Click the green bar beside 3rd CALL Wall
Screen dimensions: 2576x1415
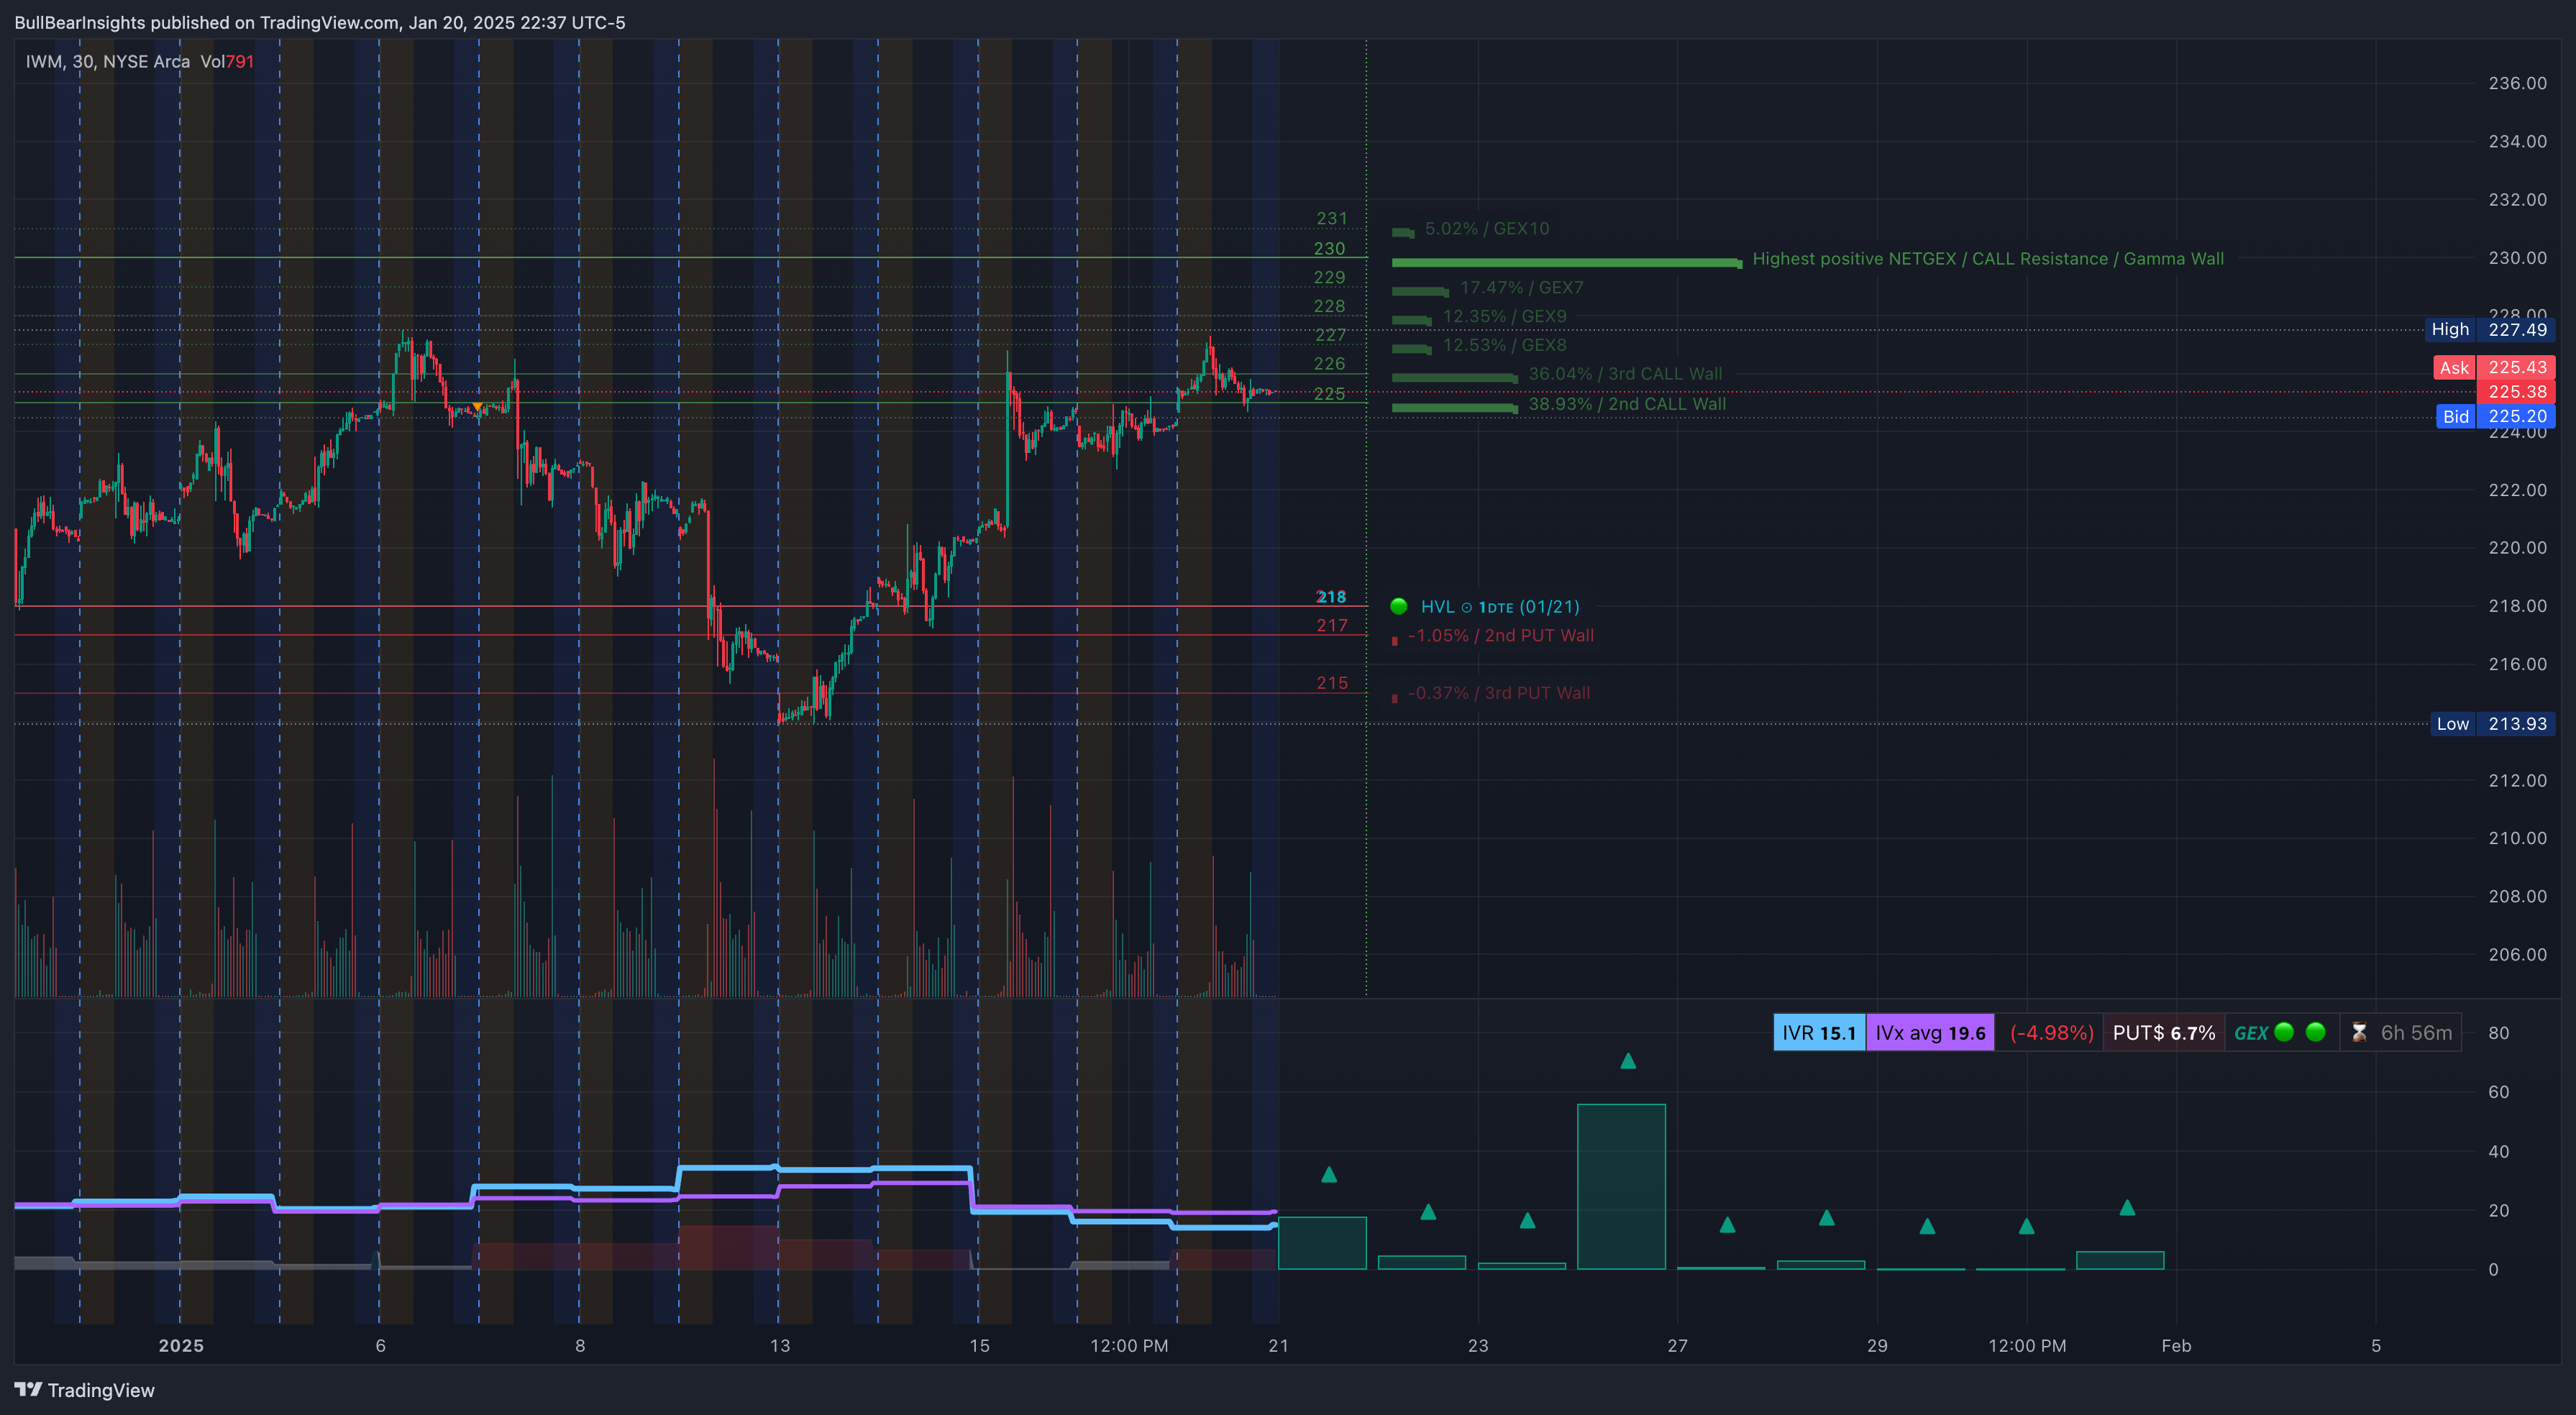pyautogui.click(x=1454, y=377)
